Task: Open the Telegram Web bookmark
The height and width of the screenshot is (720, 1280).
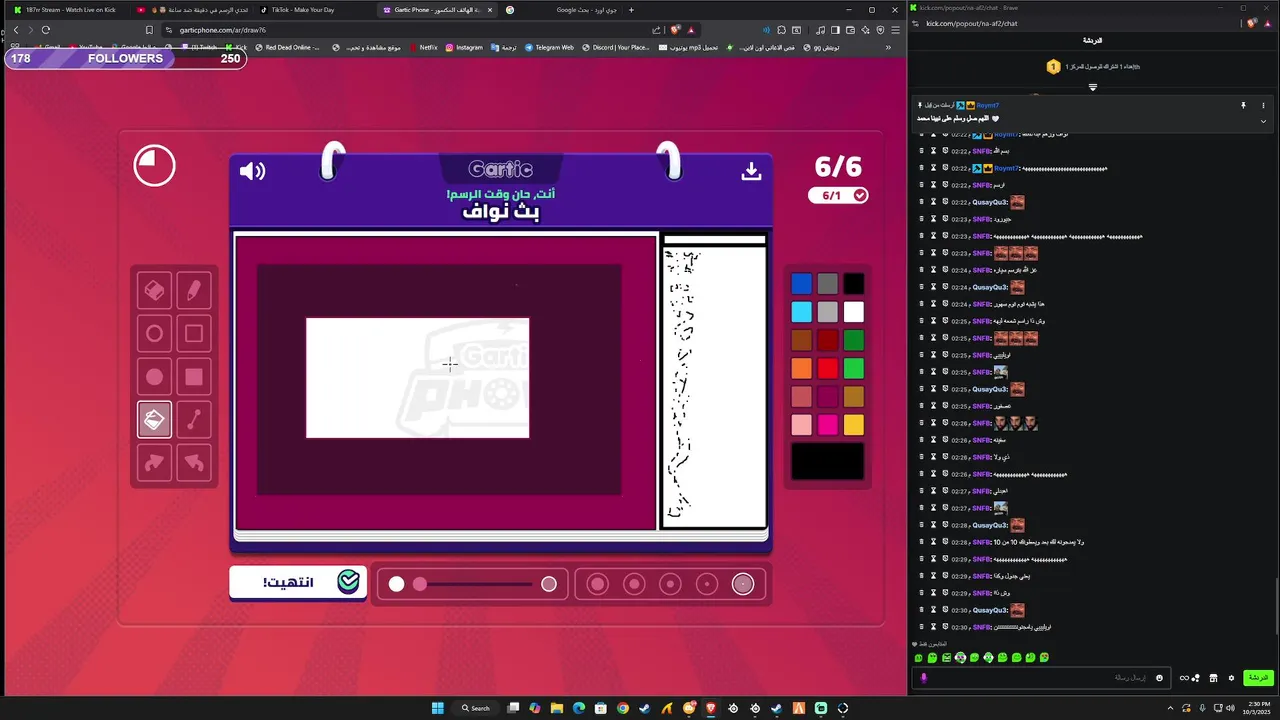Action: [549, 47]
